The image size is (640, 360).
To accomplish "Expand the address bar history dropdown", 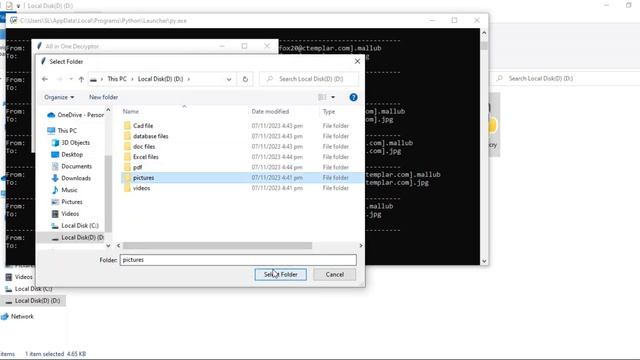I will [229, 79].
